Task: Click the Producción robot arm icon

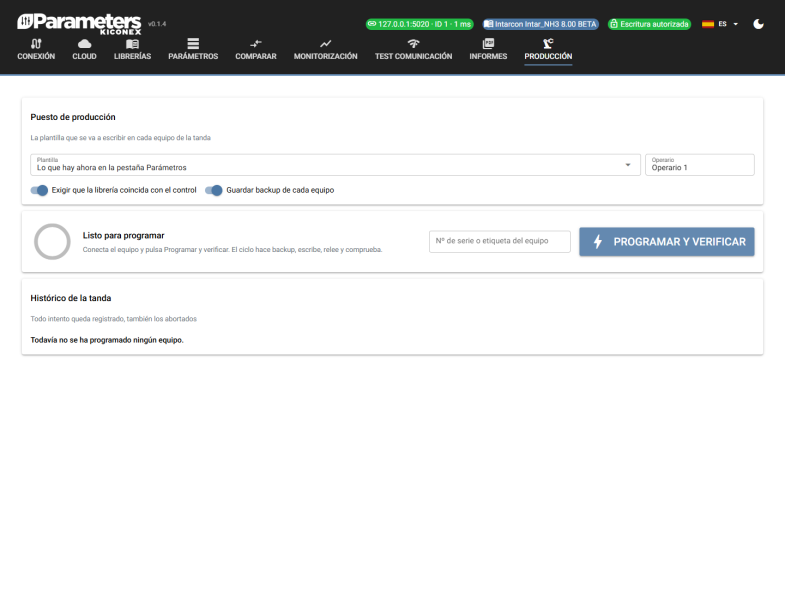Action: coord(548,44)
